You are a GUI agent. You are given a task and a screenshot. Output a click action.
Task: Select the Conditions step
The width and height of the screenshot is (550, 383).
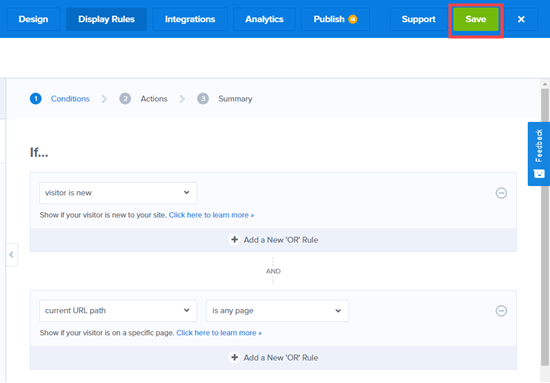70,99
